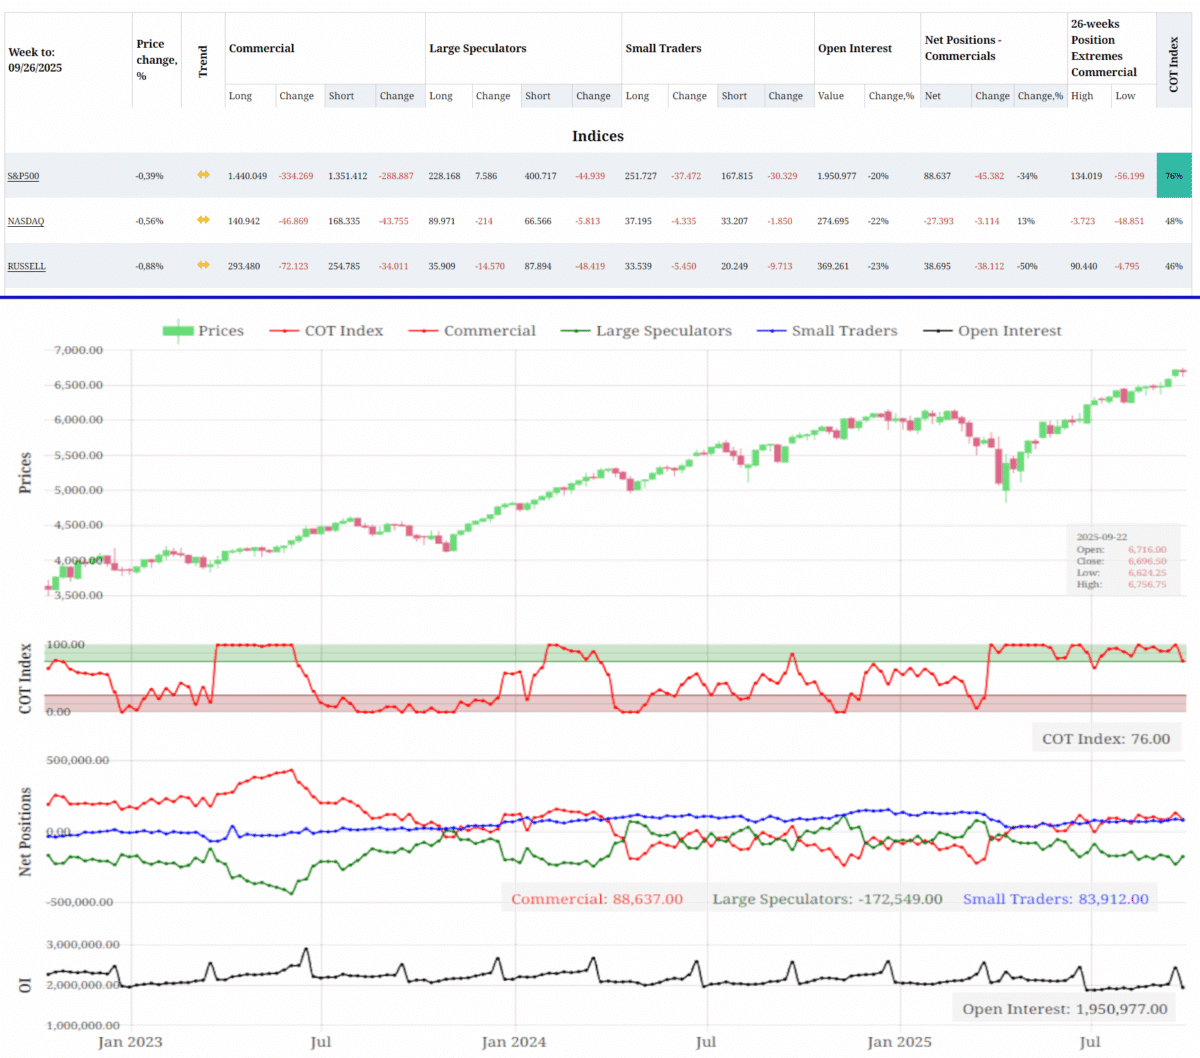Image resolution: width=1200 pixels, height=1058 pixels.
Task: Click the S&P500 yellow trend arrow icon
Action: pyautogui.click(x=203, y=174)
